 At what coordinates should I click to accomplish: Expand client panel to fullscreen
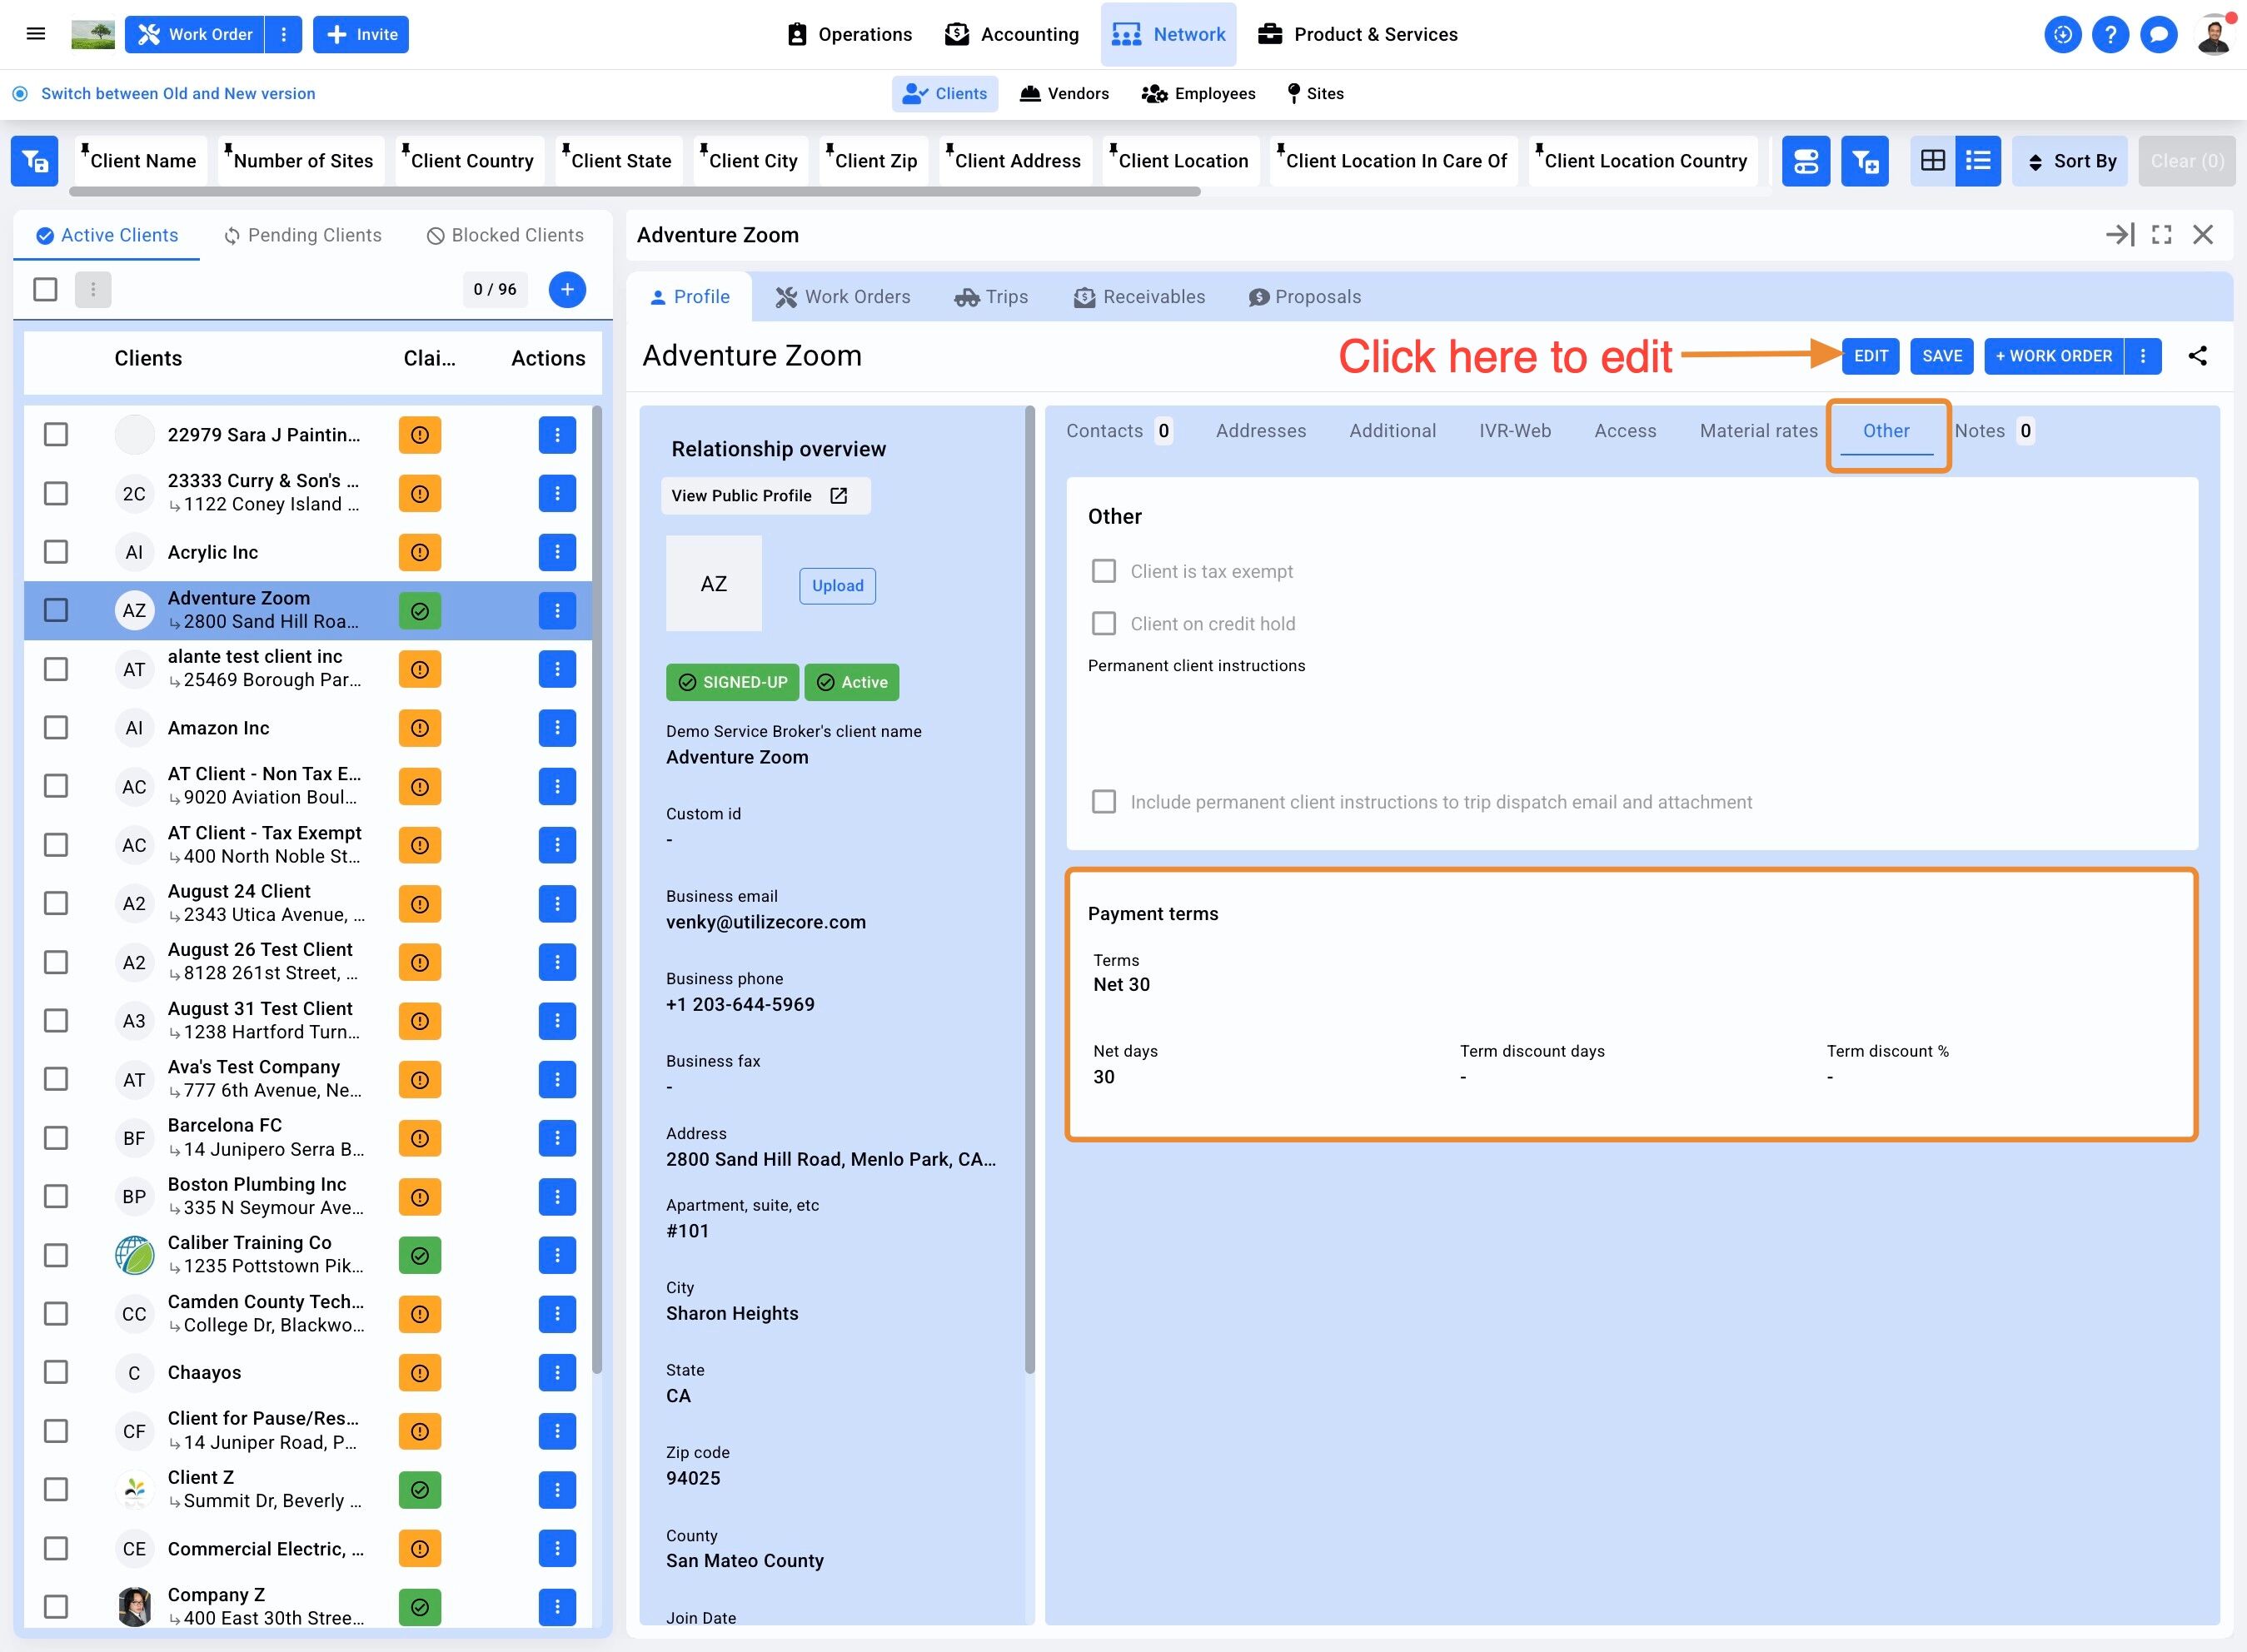pyautogui.click(x=2161, y=235)
